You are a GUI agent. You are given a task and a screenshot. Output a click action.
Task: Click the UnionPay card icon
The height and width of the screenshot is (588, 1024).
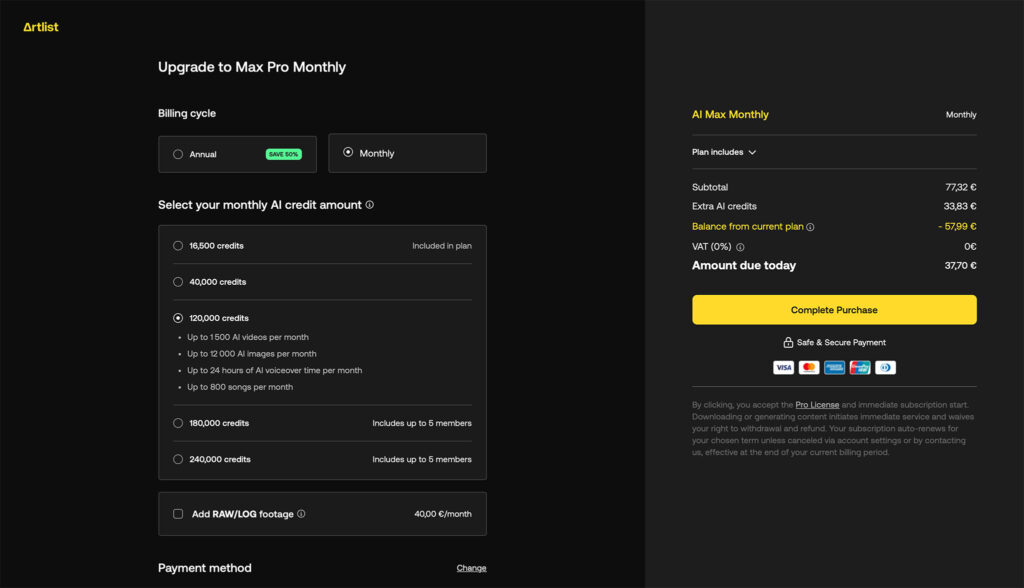[x=860, y=368]
